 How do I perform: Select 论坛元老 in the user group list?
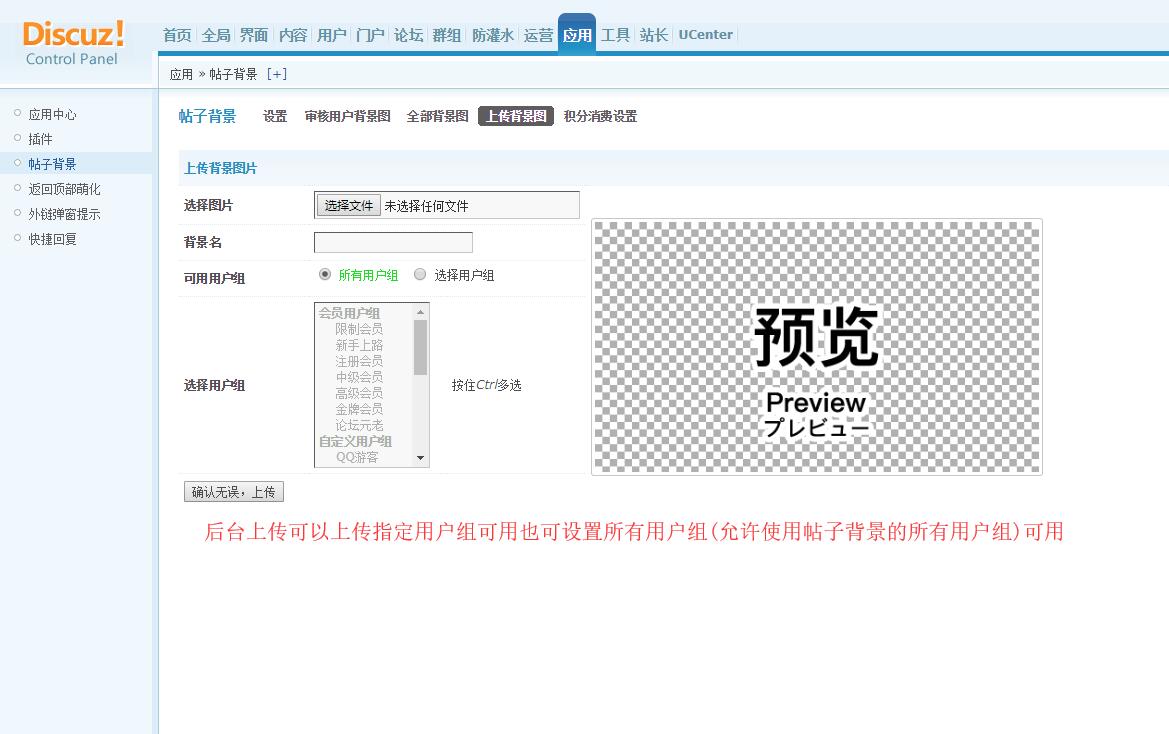359,425
